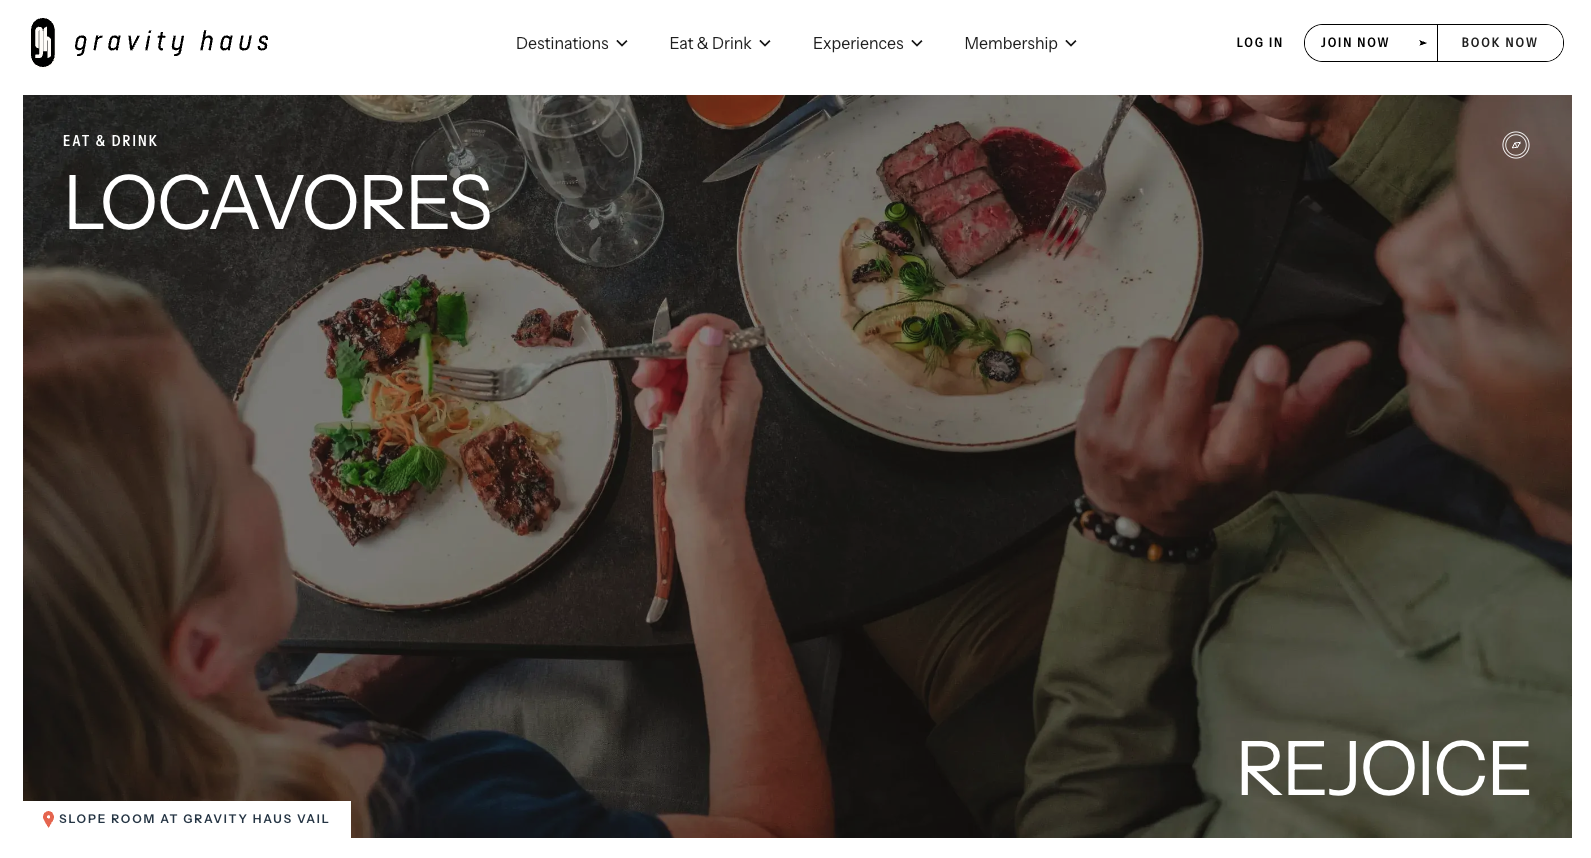
Task: Open the Experiences menu item
Action: click(x=858, y=43)
